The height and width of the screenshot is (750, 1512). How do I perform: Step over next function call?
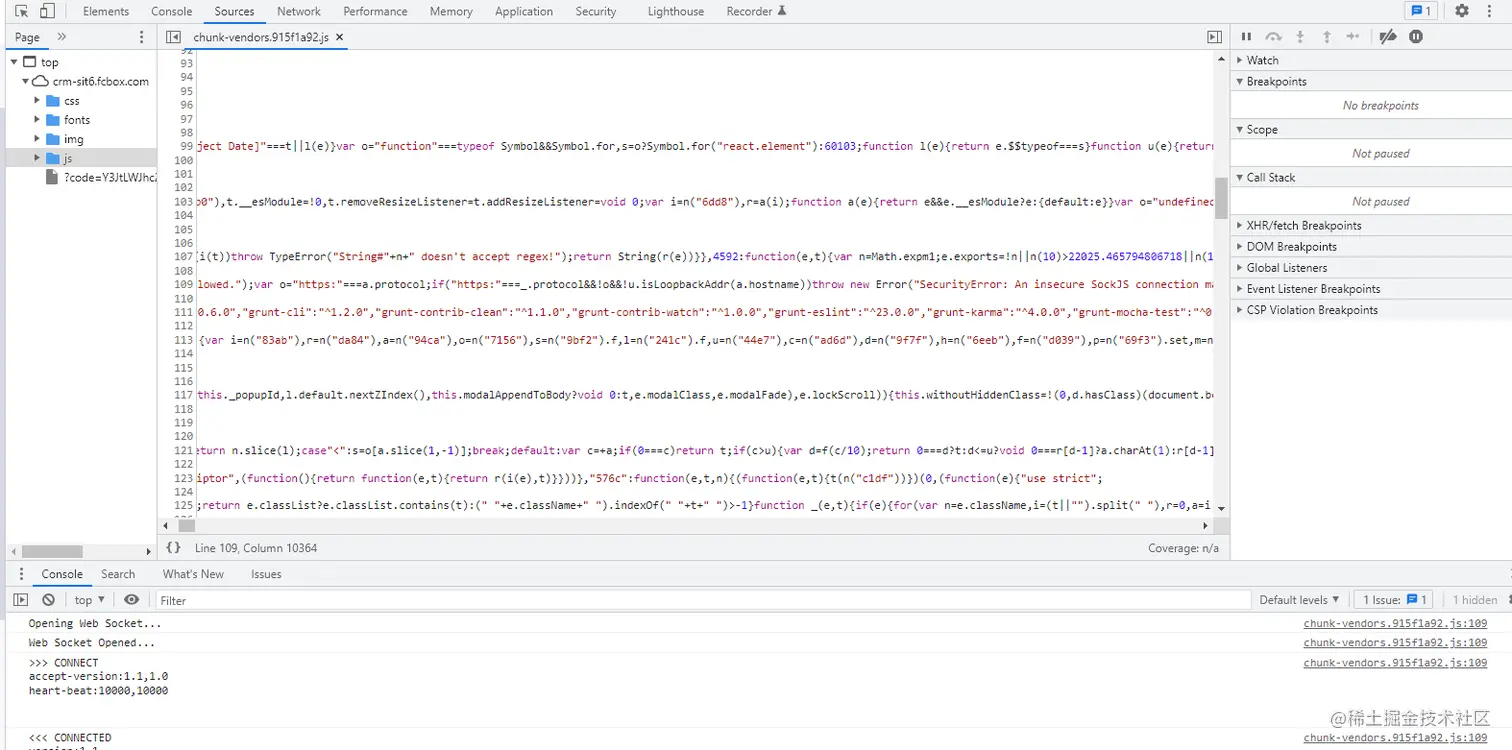coord(1273,37)
